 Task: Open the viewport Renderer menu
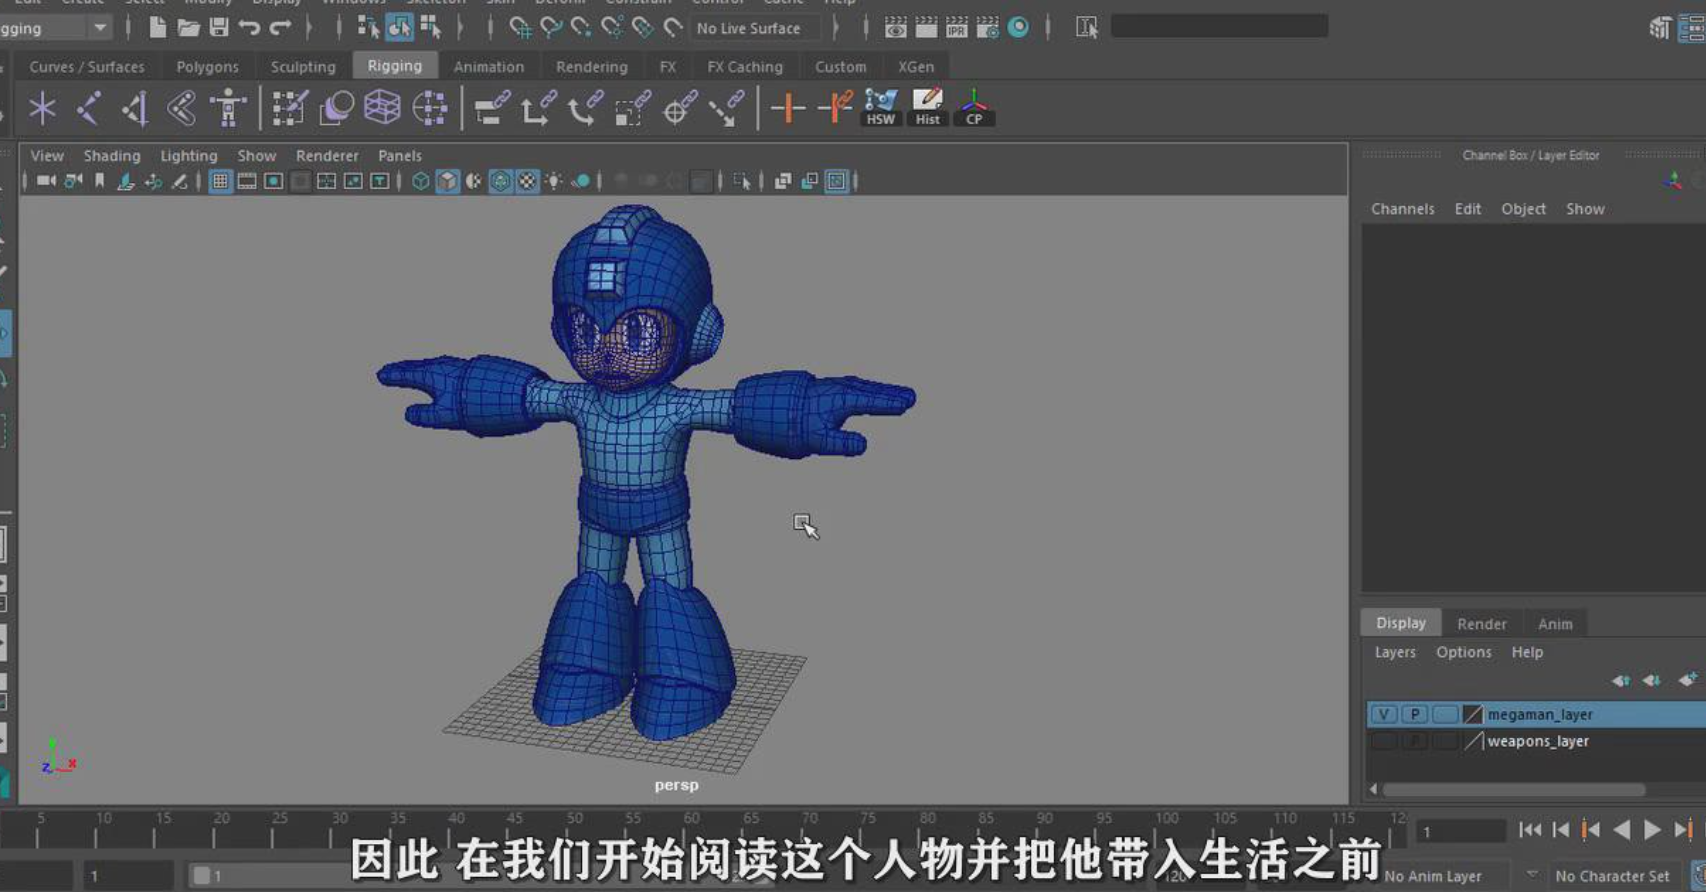(x=327, y=155)
